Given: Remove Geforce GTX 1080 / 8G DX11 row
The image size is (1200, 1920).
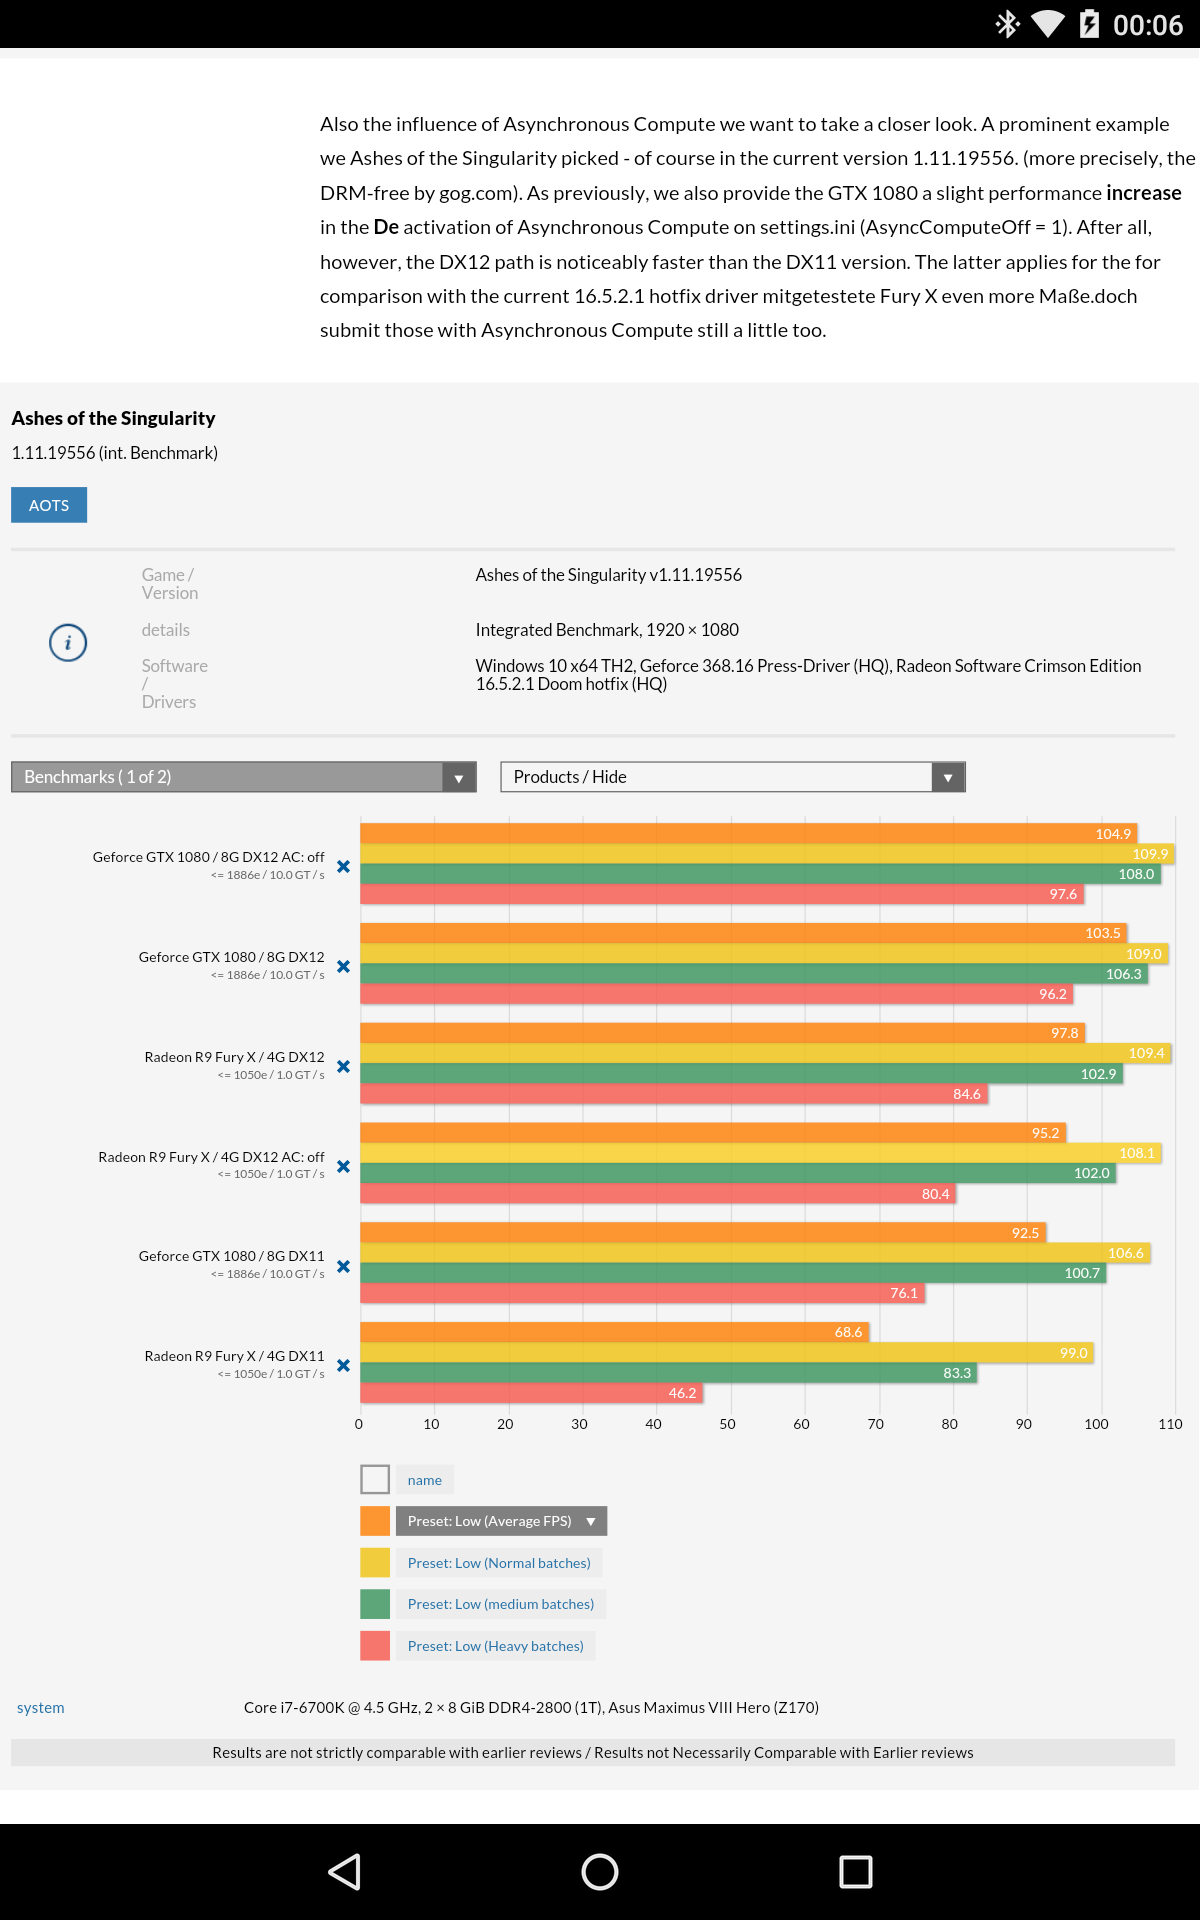Looking at the screenshot, I should click(x=343, y=1266).
